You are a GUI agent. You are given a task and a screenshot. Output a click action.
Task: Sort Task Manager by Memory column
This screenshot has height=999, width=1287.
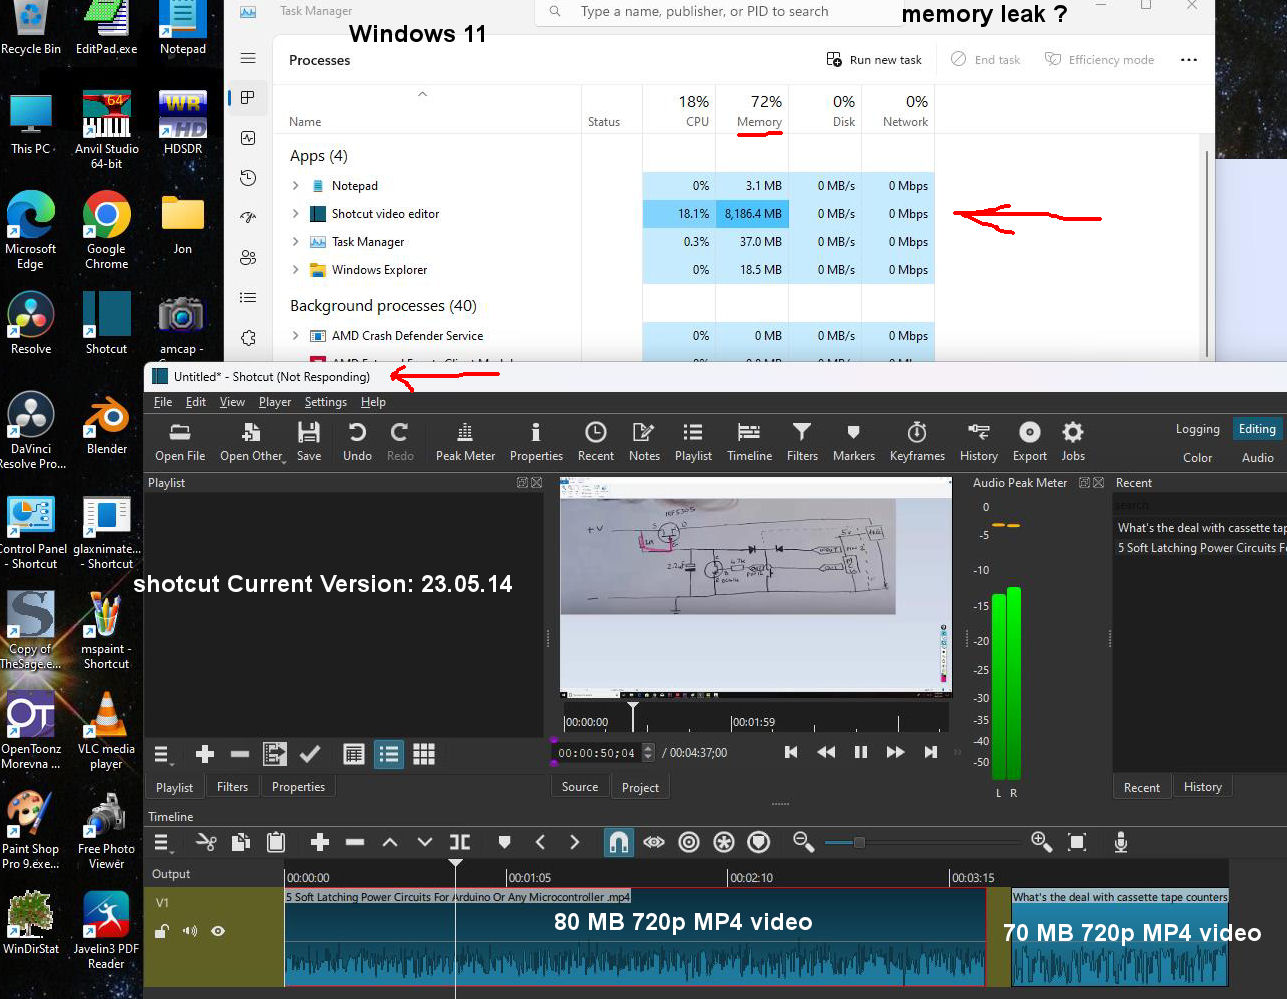(x=759, y=122)
